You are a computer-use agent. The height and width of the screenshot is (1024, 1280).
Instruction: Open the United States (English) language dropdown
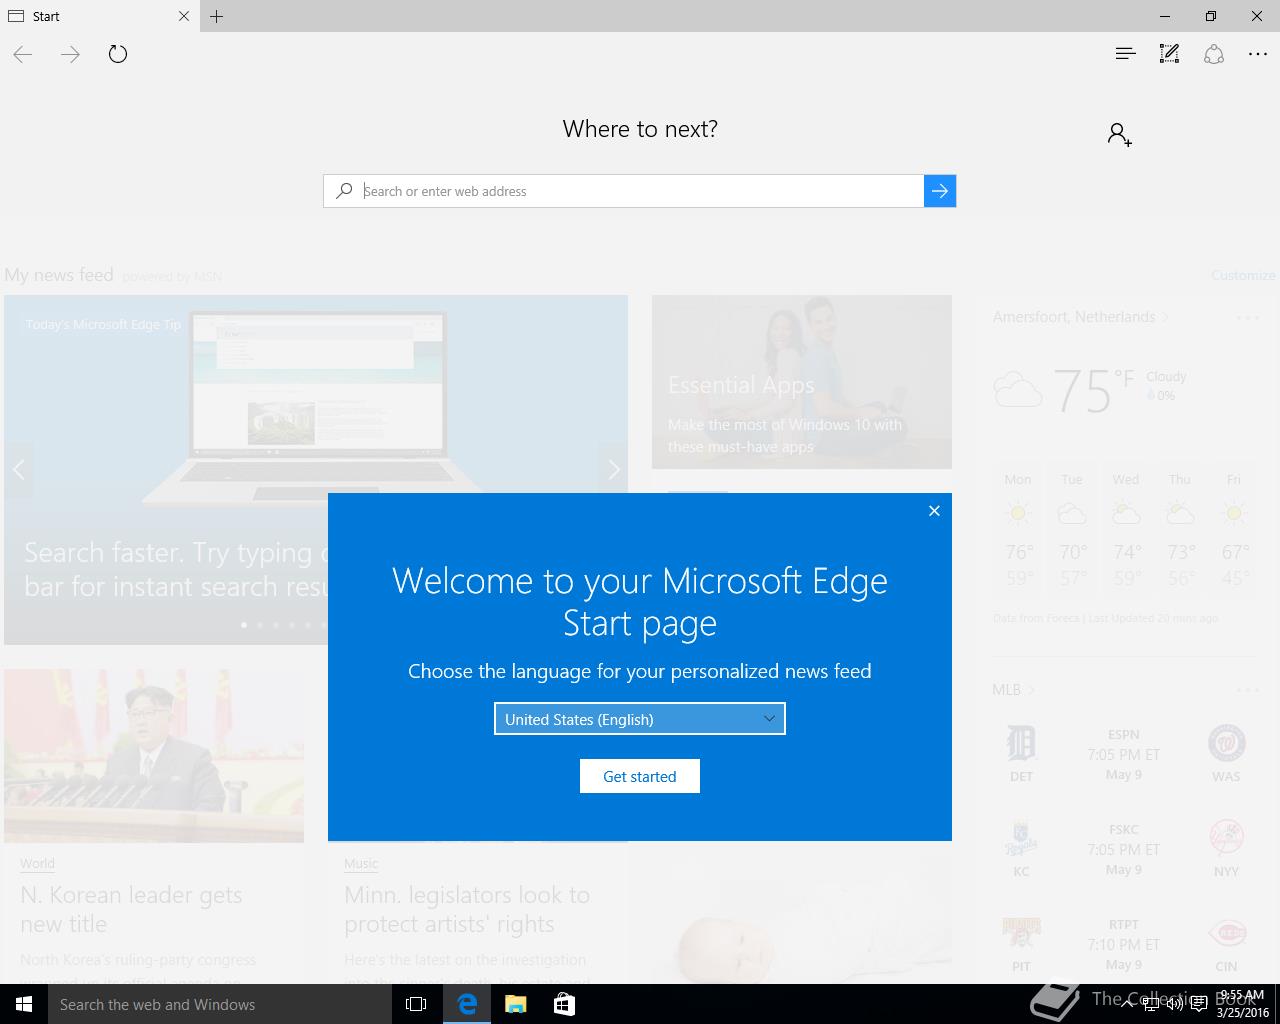(640, 719)
